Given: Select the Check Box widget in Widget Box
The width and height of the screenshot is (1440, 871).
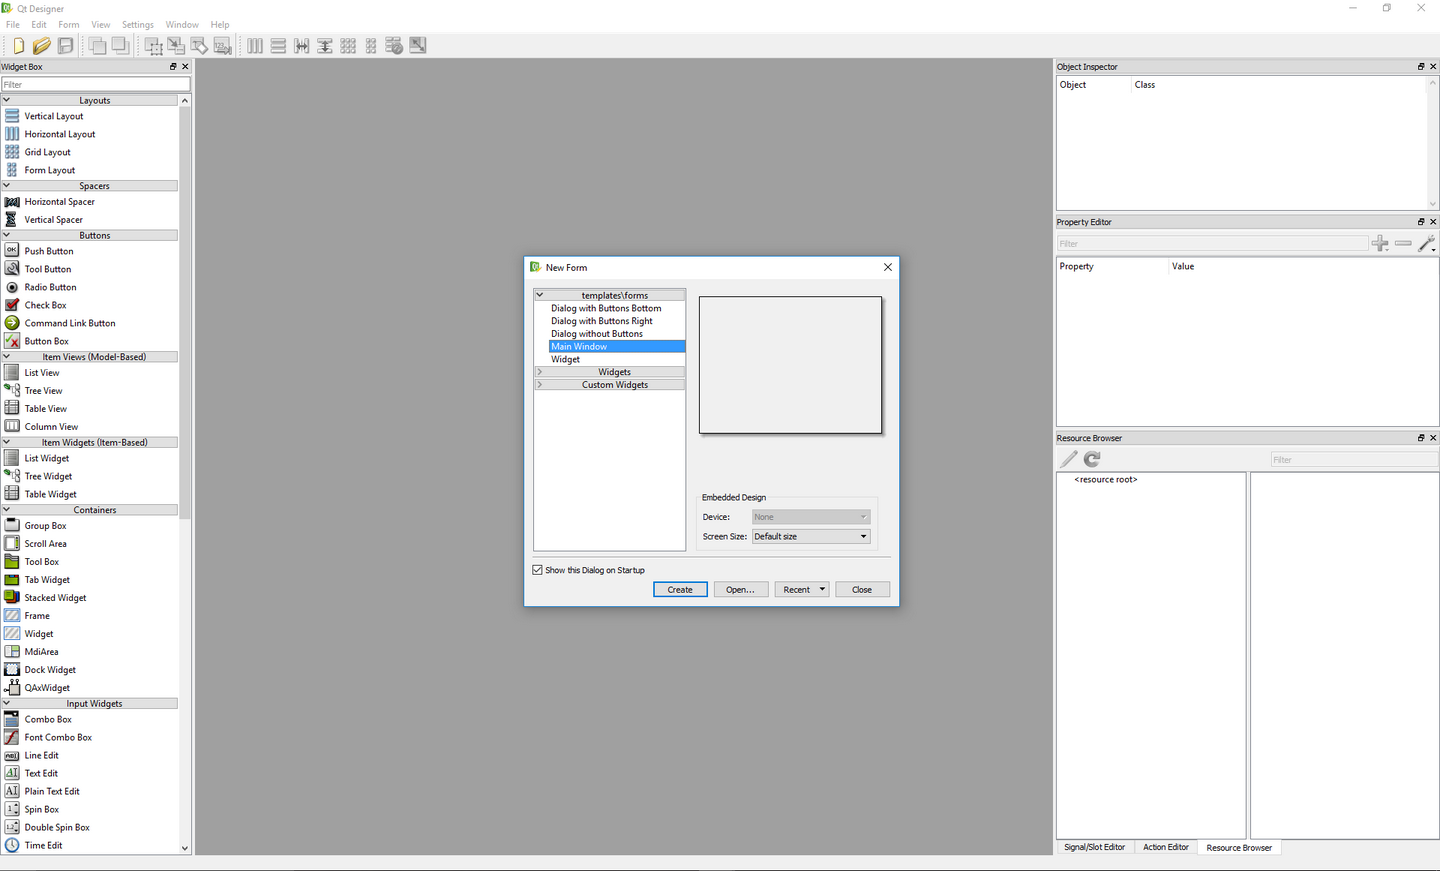Looking at the screenshot, I should click(x=44, y=305).
